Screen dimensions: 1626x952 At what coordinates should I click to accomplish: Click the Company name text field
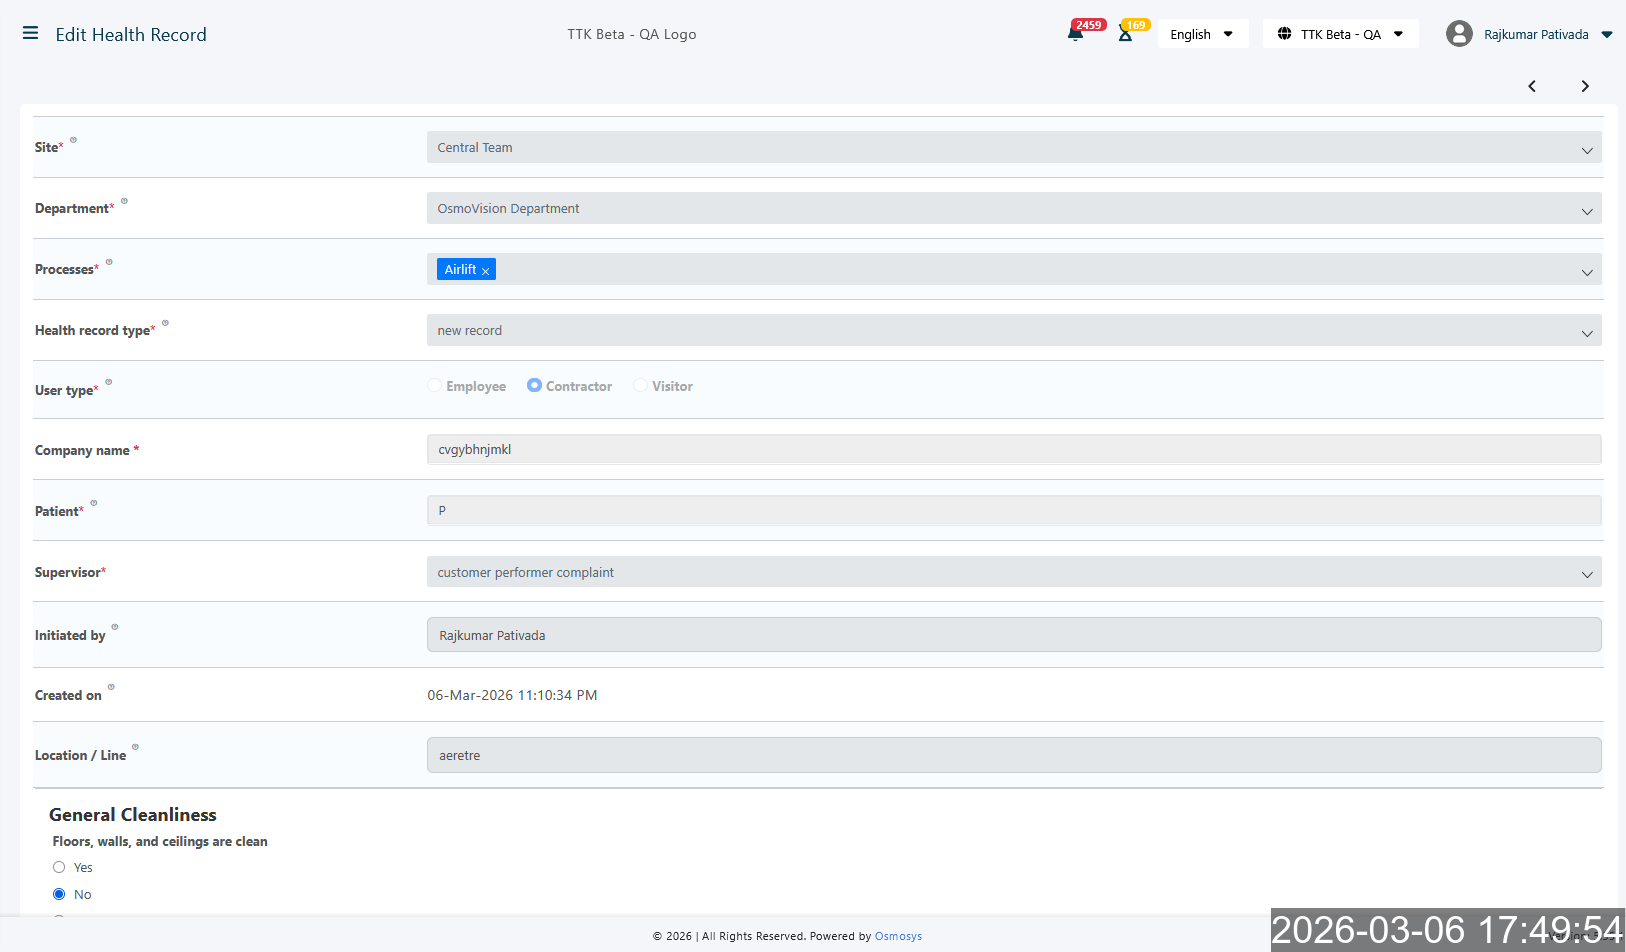tap(1013, 450)
